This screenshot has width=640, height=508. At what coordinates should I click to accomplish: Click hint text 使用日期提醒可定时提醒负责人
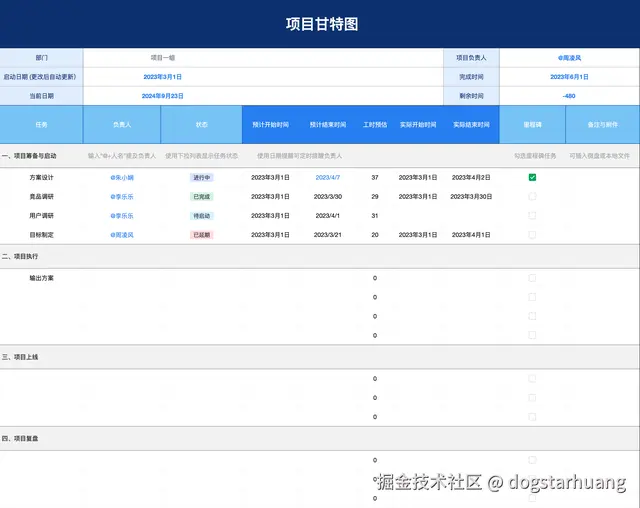click(300, 156)
